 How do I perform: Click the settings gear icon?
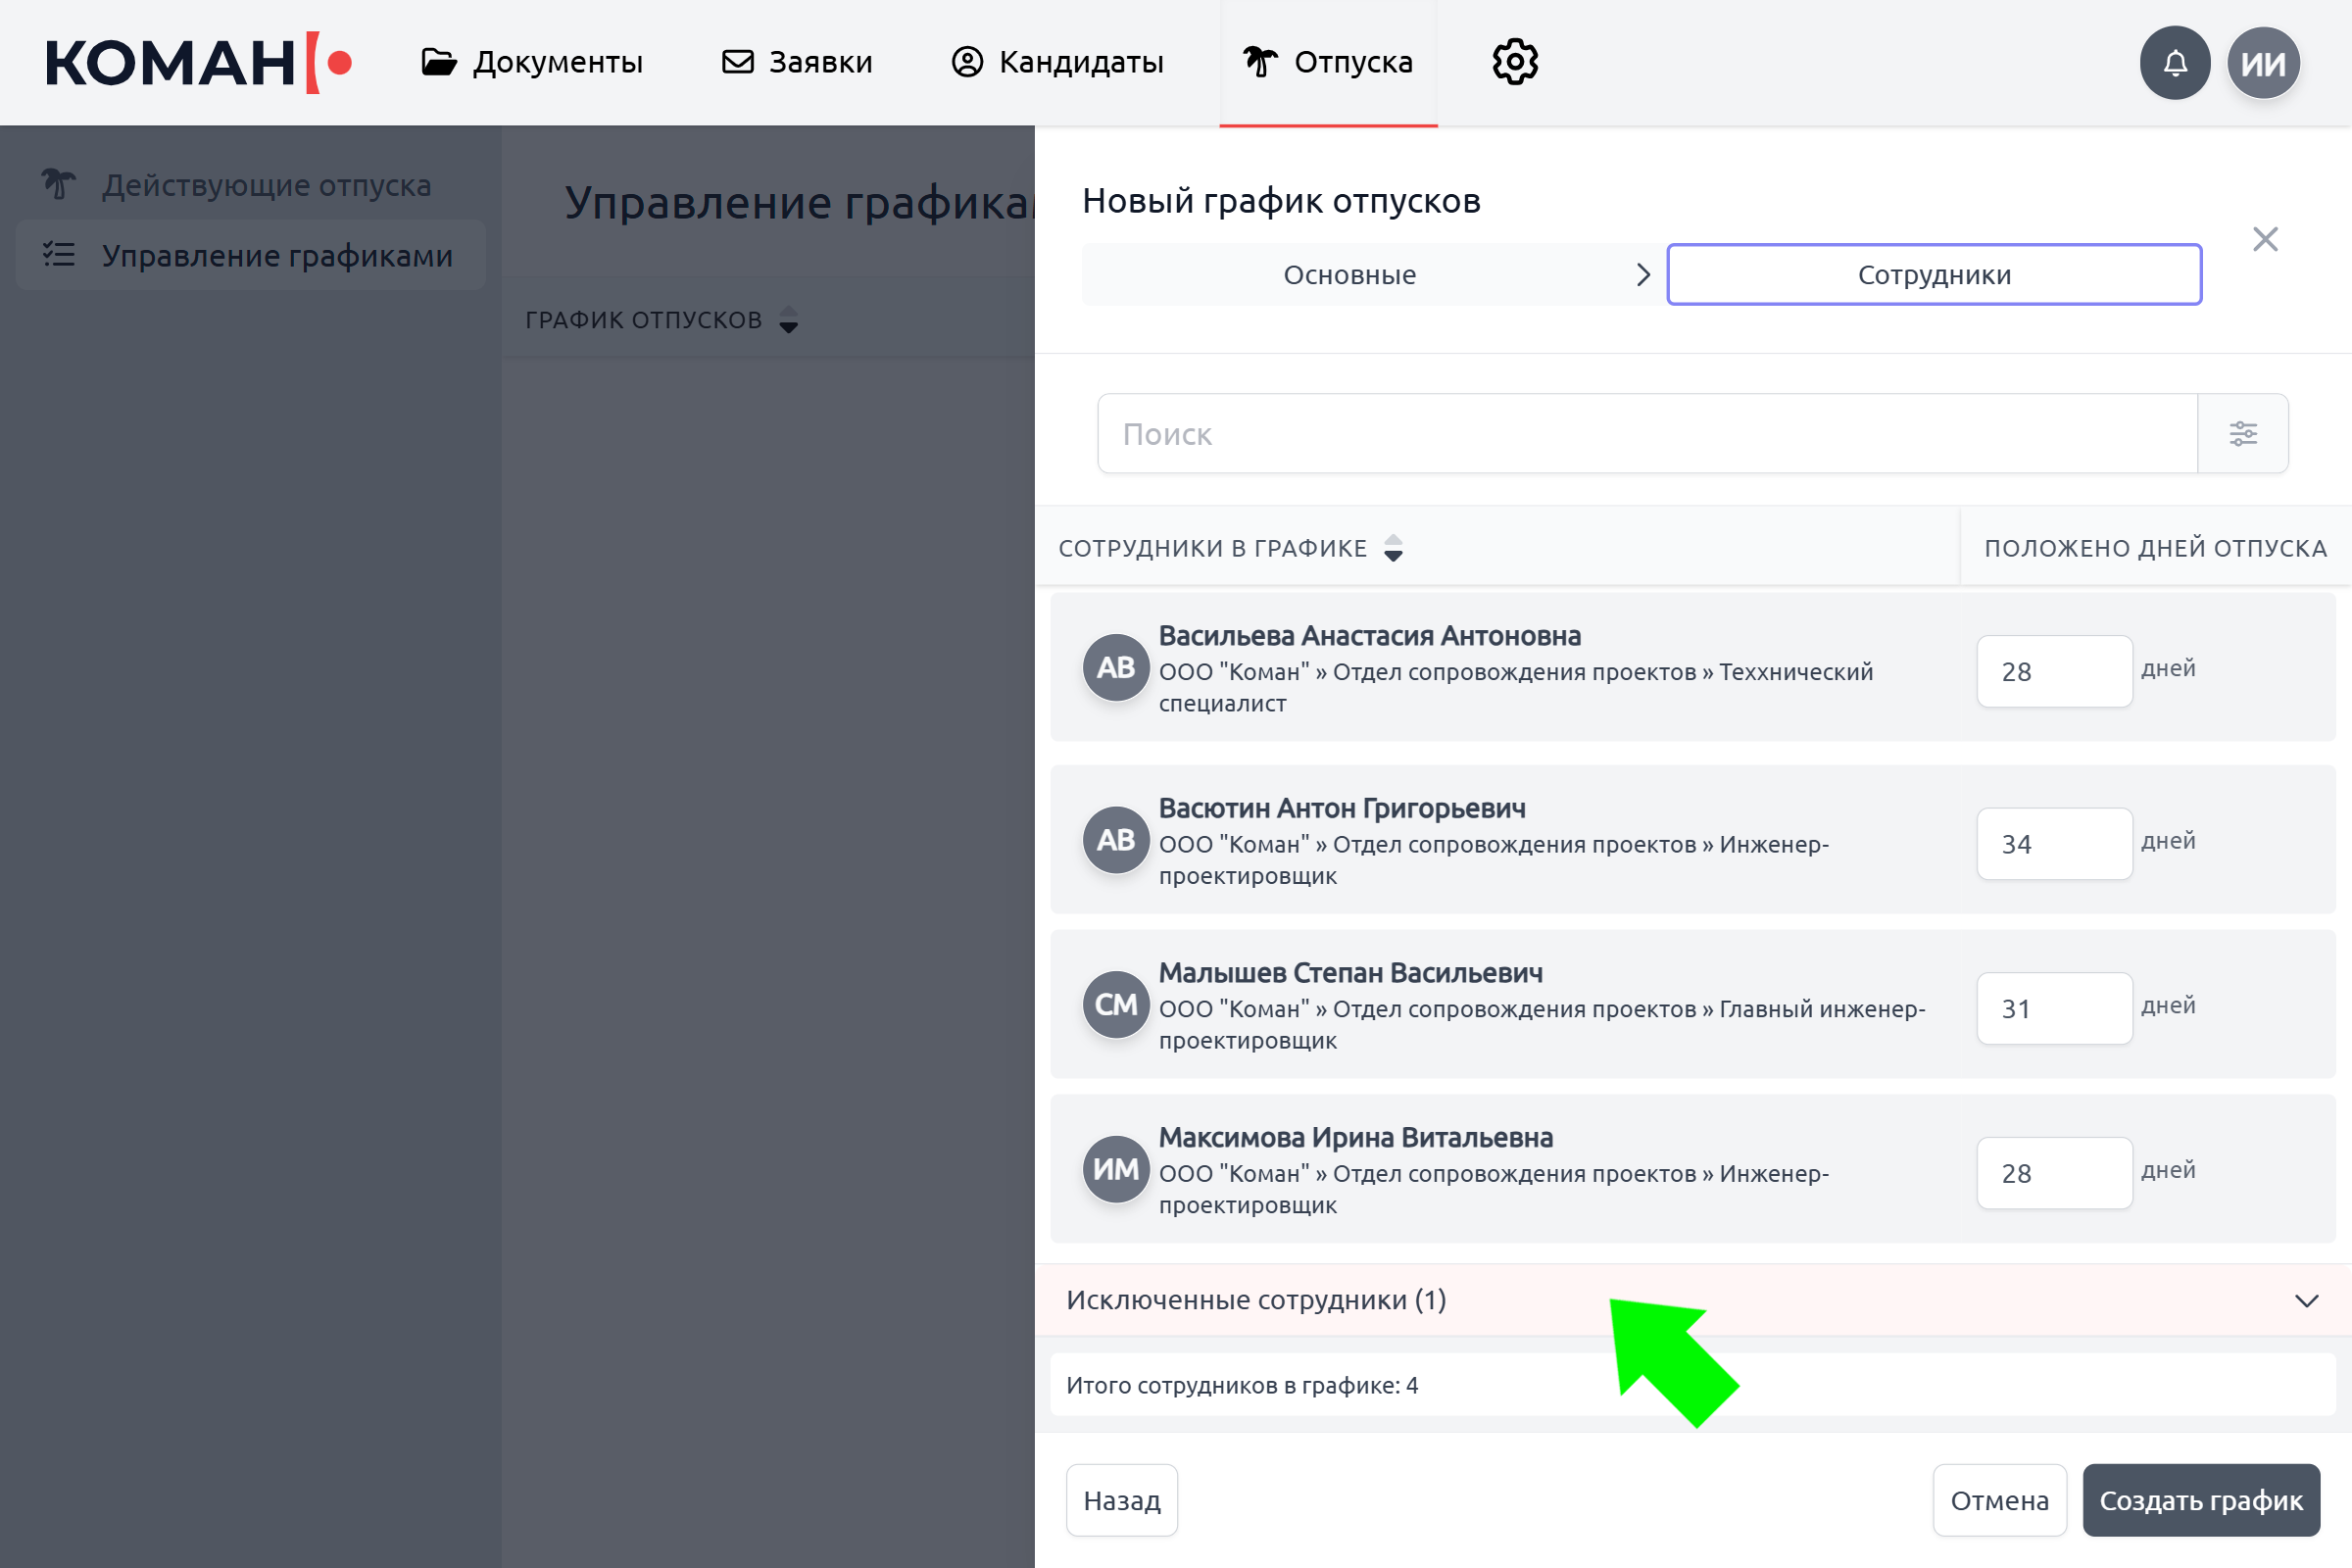[x=1515, y=62]
